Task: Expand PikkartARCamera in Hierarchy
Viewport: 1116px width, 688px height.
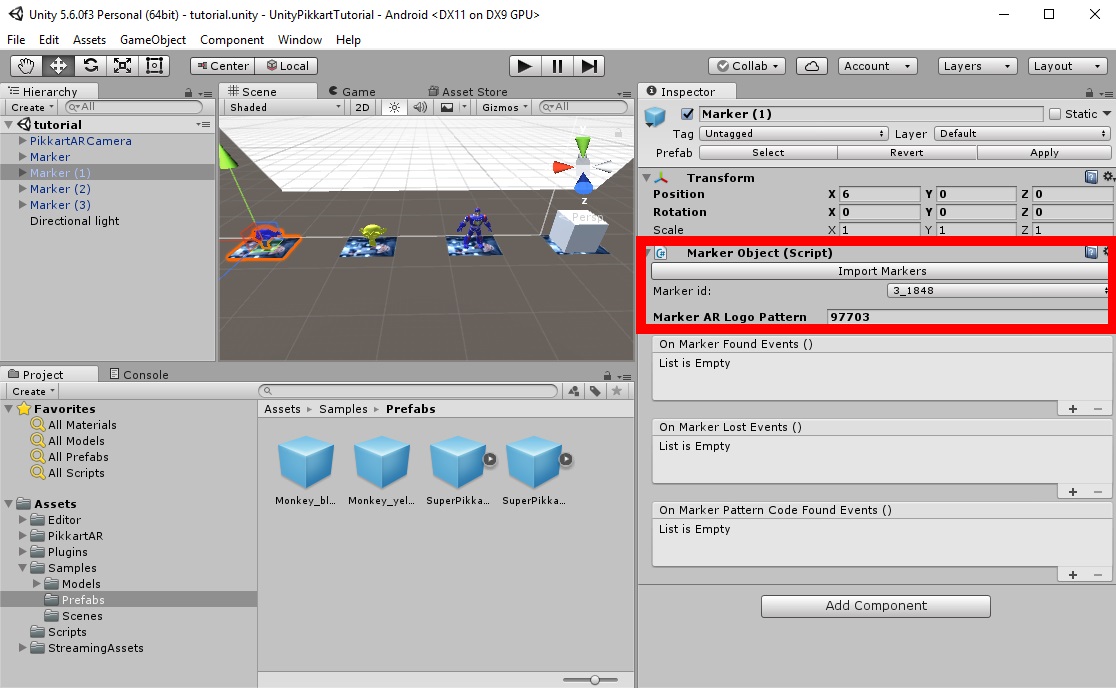Action: click(x=22, y=141)
